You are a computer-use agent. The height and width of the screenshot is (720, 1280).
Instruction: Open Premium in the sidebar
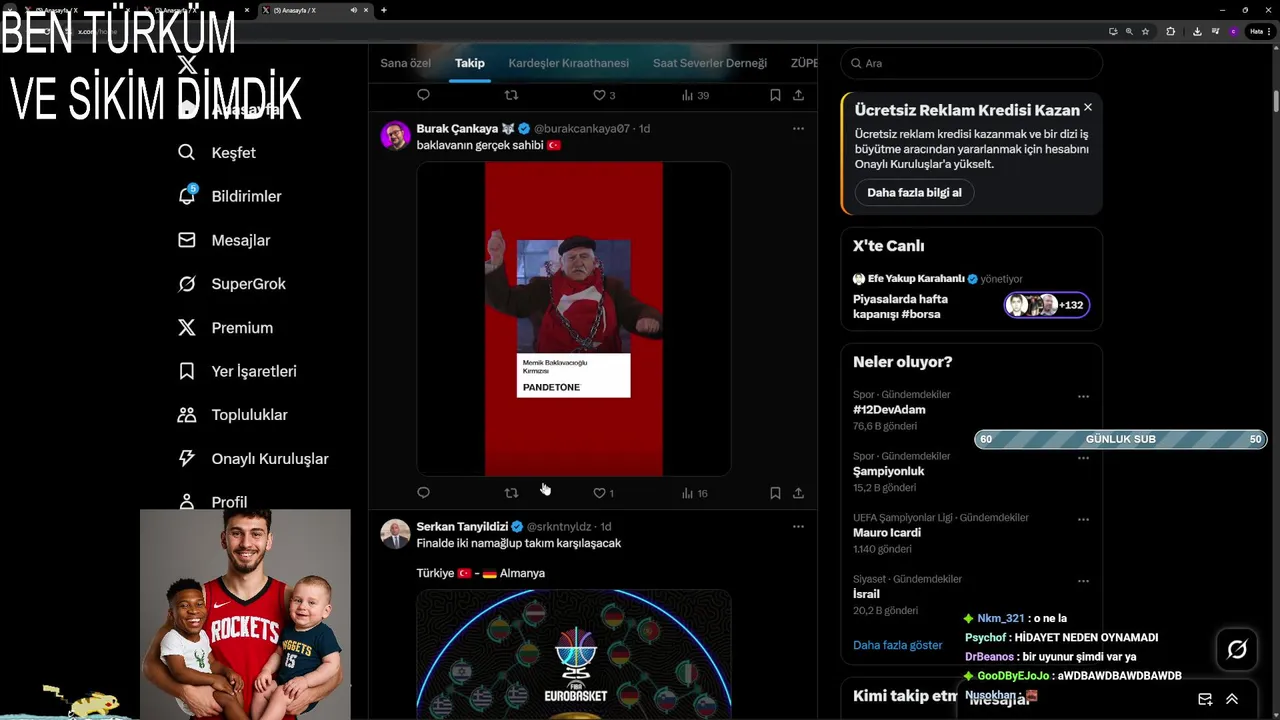point(225,328)
